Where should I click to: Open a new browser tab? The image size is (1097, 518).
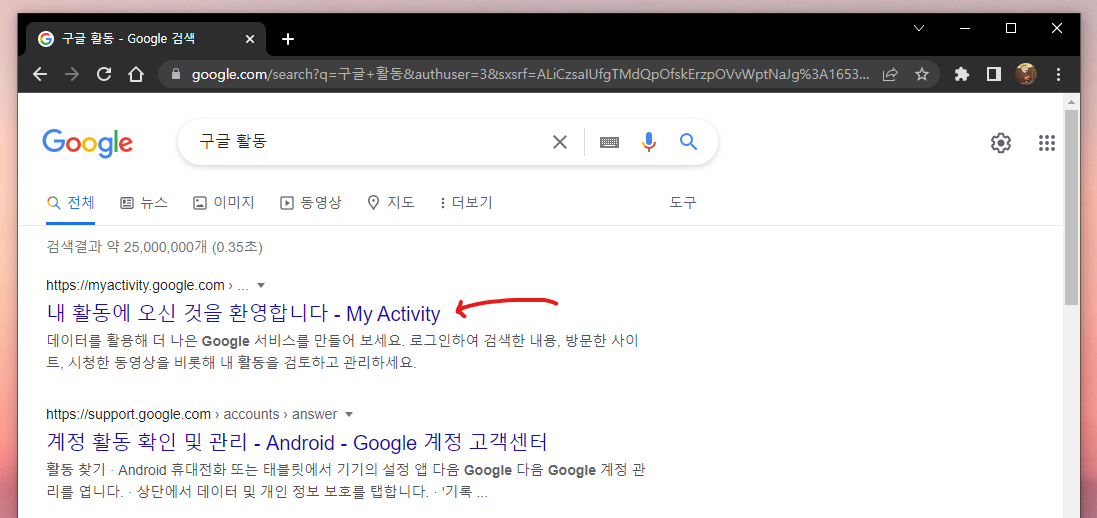288,39
